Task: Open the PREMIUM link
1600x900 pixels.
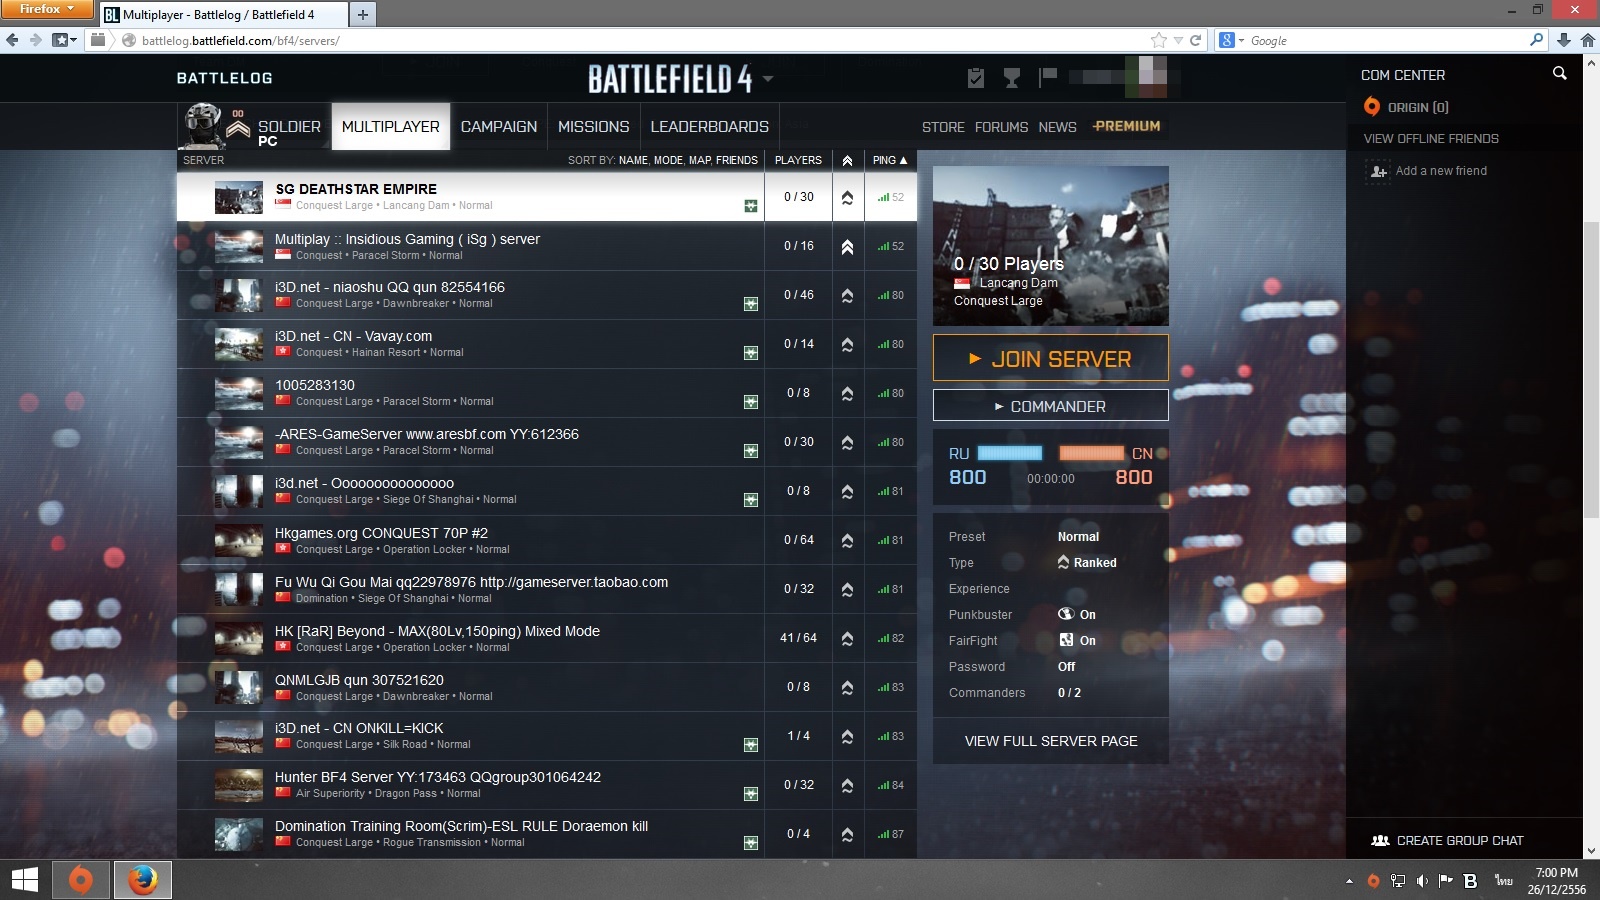Action: tap(1127, 126)
